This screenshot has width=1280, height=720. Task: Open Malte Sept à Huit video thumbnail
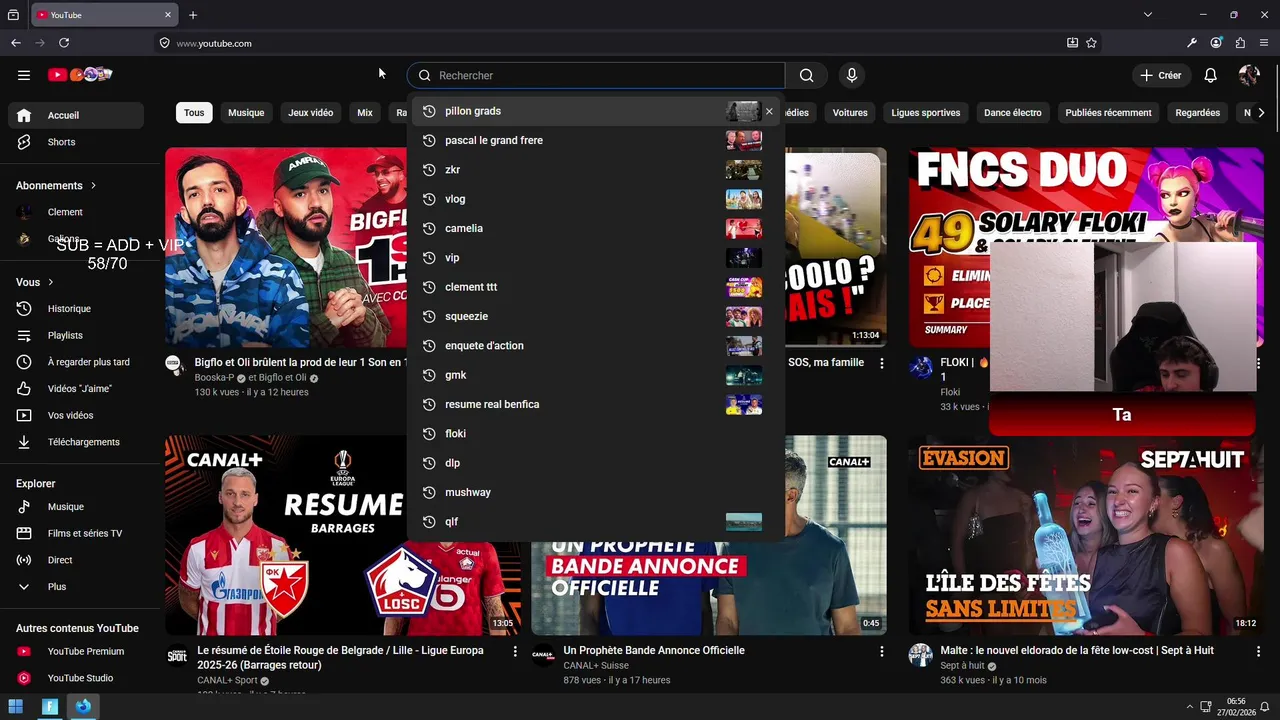click(1086, 535)
